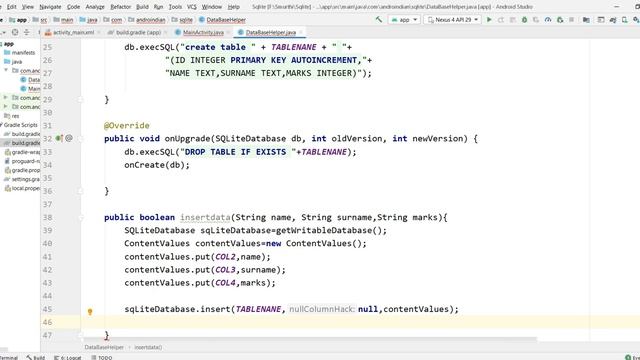Open the Run menu

(158, 7)
